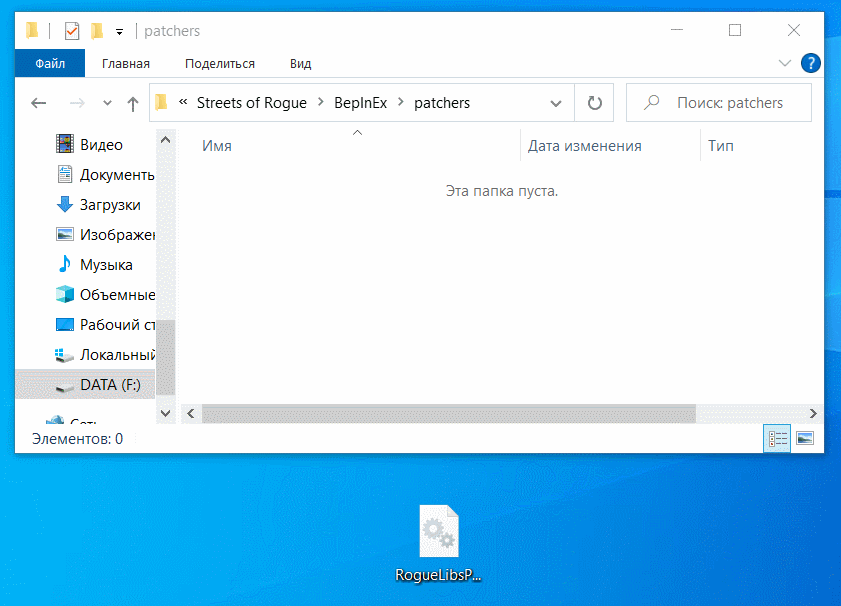Select DATA (F:) drive in the navigation pane
The height and width of the screenshot is (606, 841).
pyautogui.click(x=86, y=385)
